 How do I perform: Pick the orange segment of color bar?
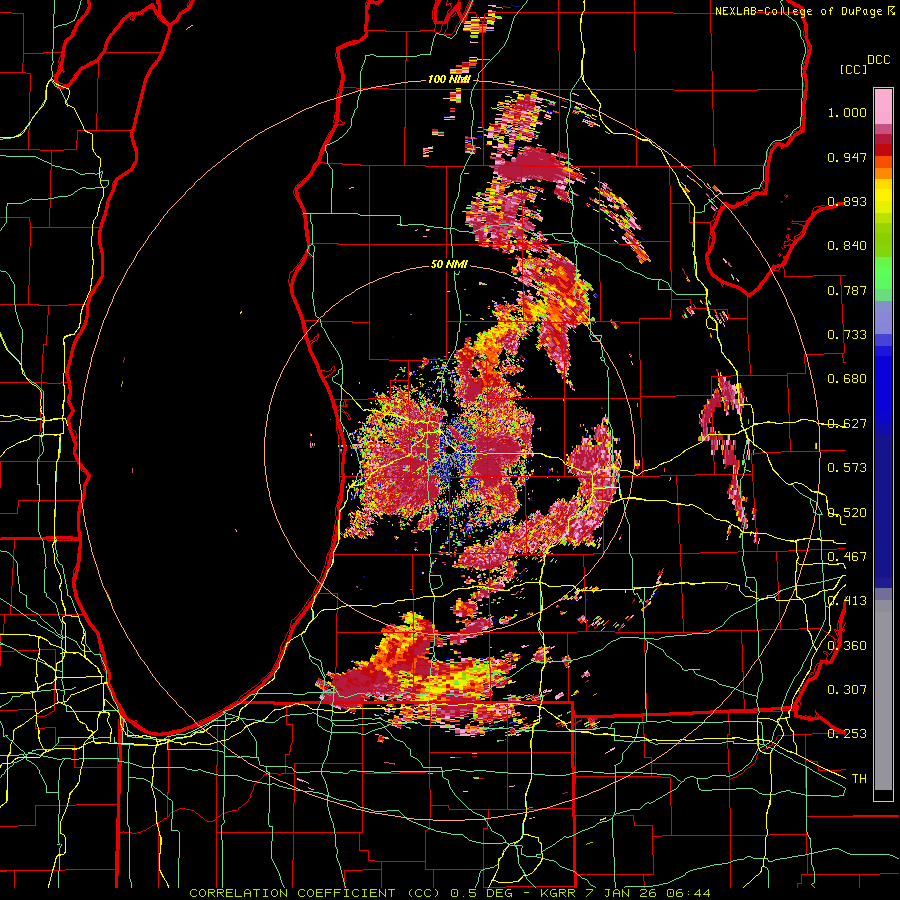883,174
